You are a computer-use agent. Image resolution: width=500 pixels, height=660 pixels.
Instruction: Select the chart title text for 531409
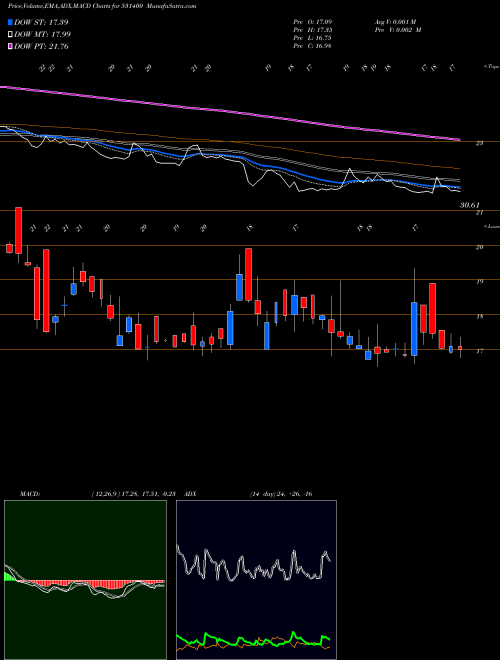click(102, 6)
